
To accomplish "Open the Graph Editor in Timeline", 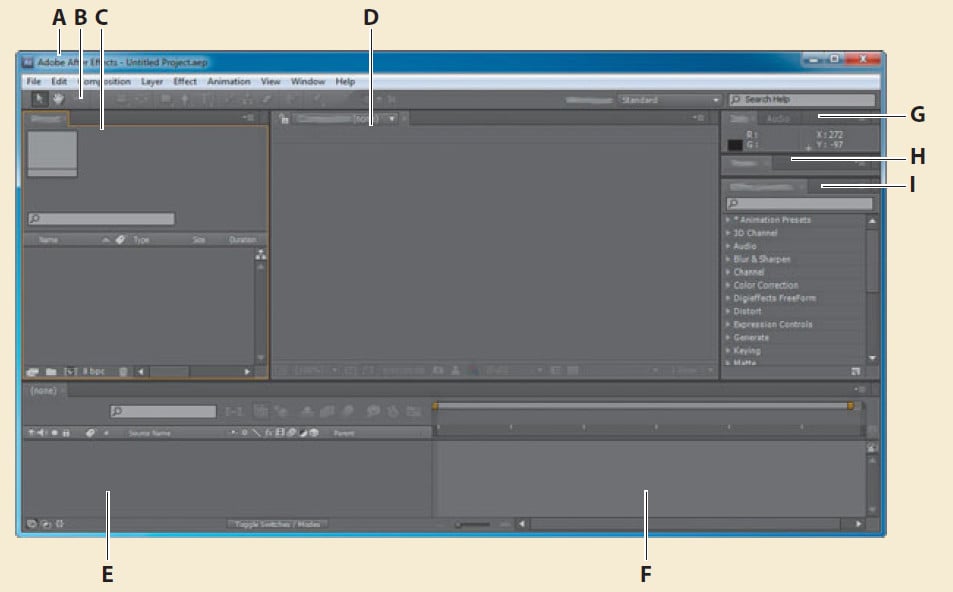I will [414, 411].
